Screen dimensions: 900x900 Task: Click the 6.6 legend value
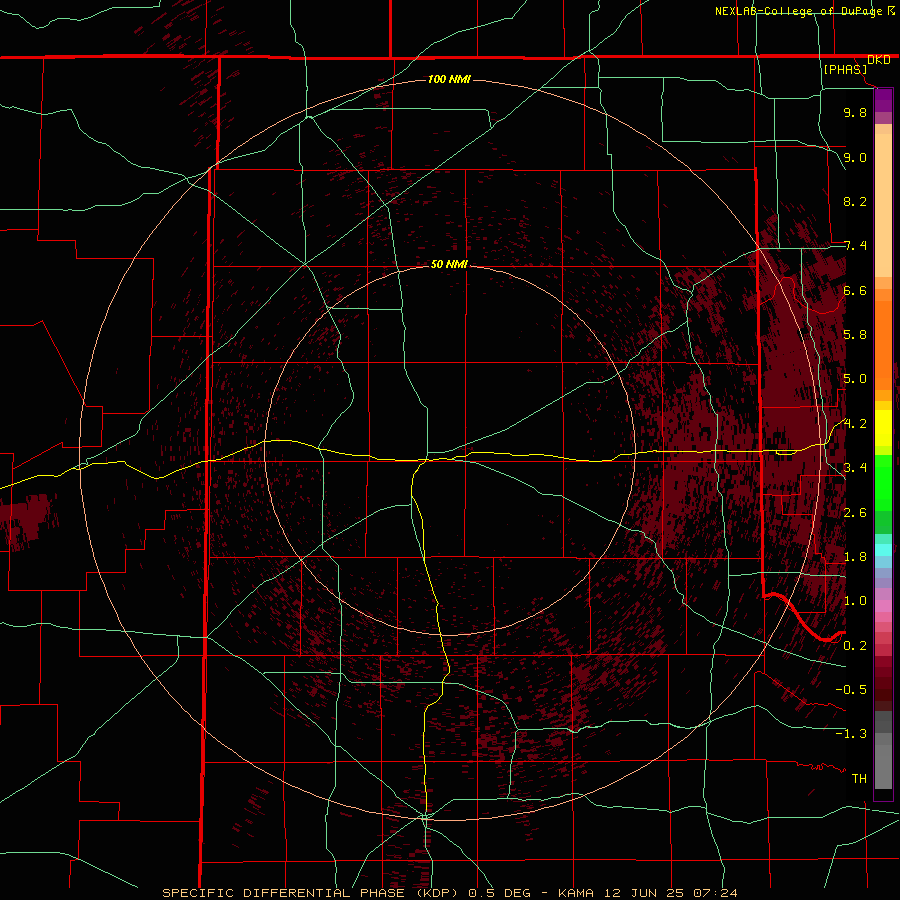tap(855, 290)
